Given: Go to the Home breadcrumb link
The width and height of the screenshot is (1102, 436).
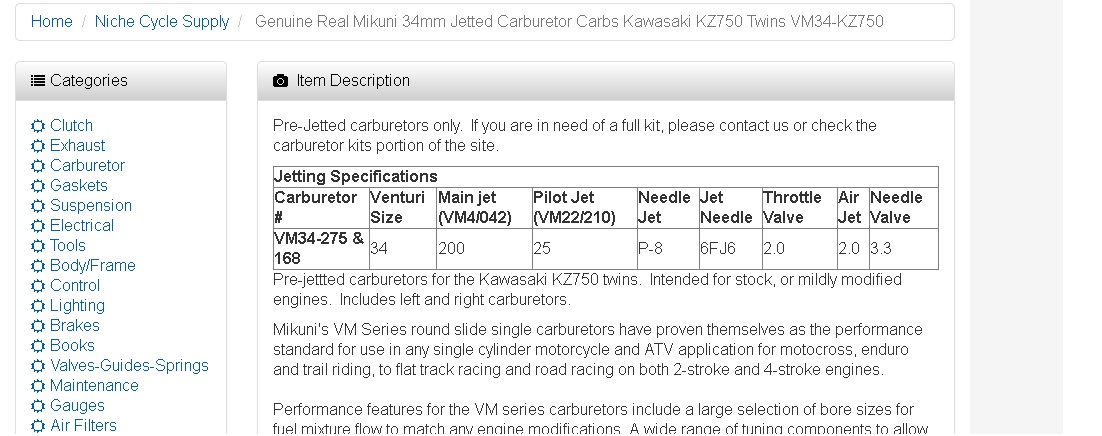Looking at the screenshot, I should click(51, 22).
